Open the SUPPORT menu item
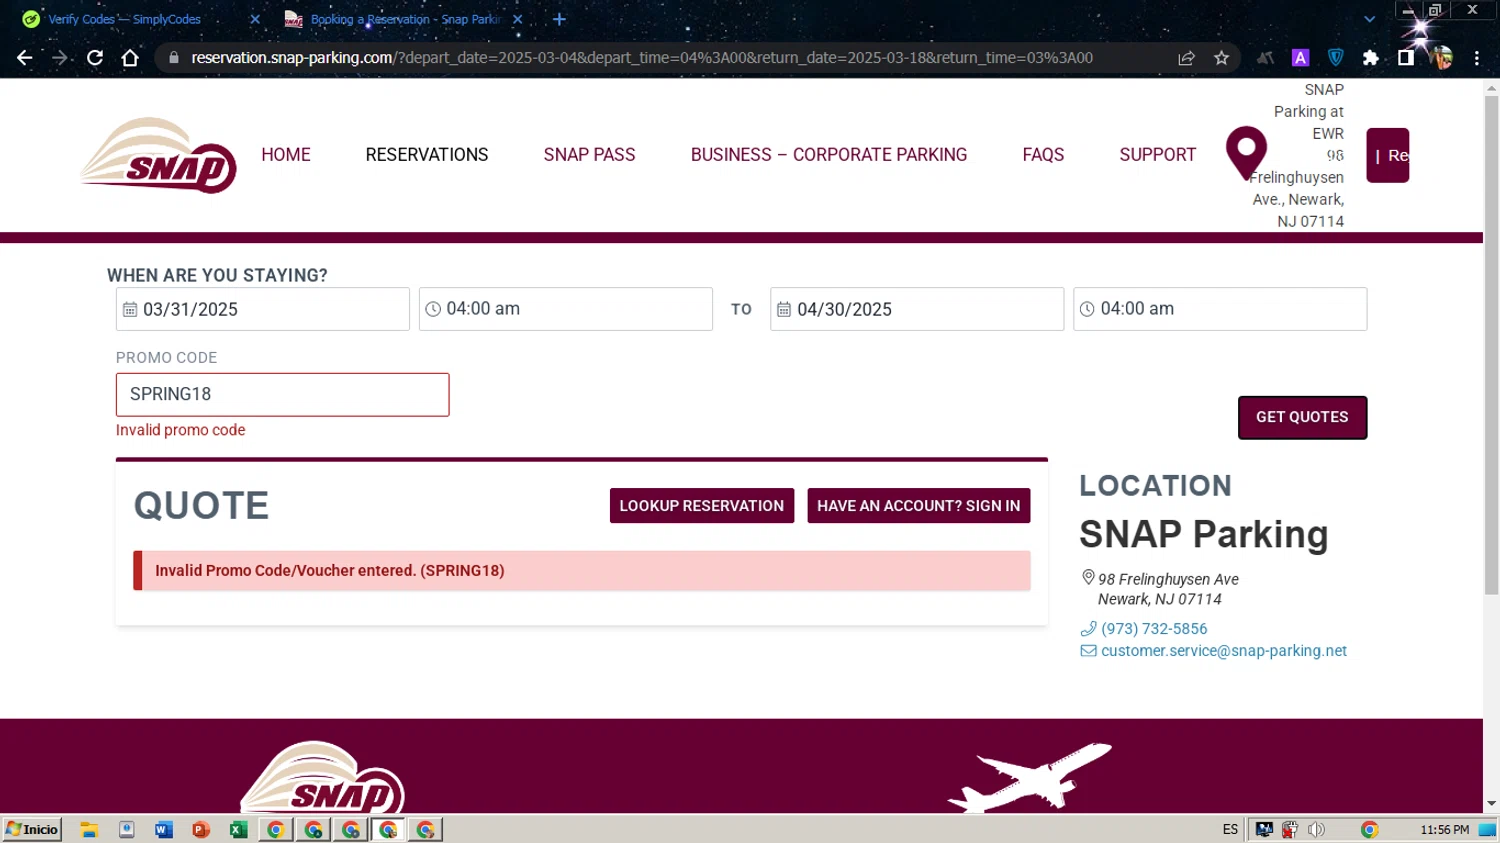Viewport: 1500px width, 843px height. 1157,155
